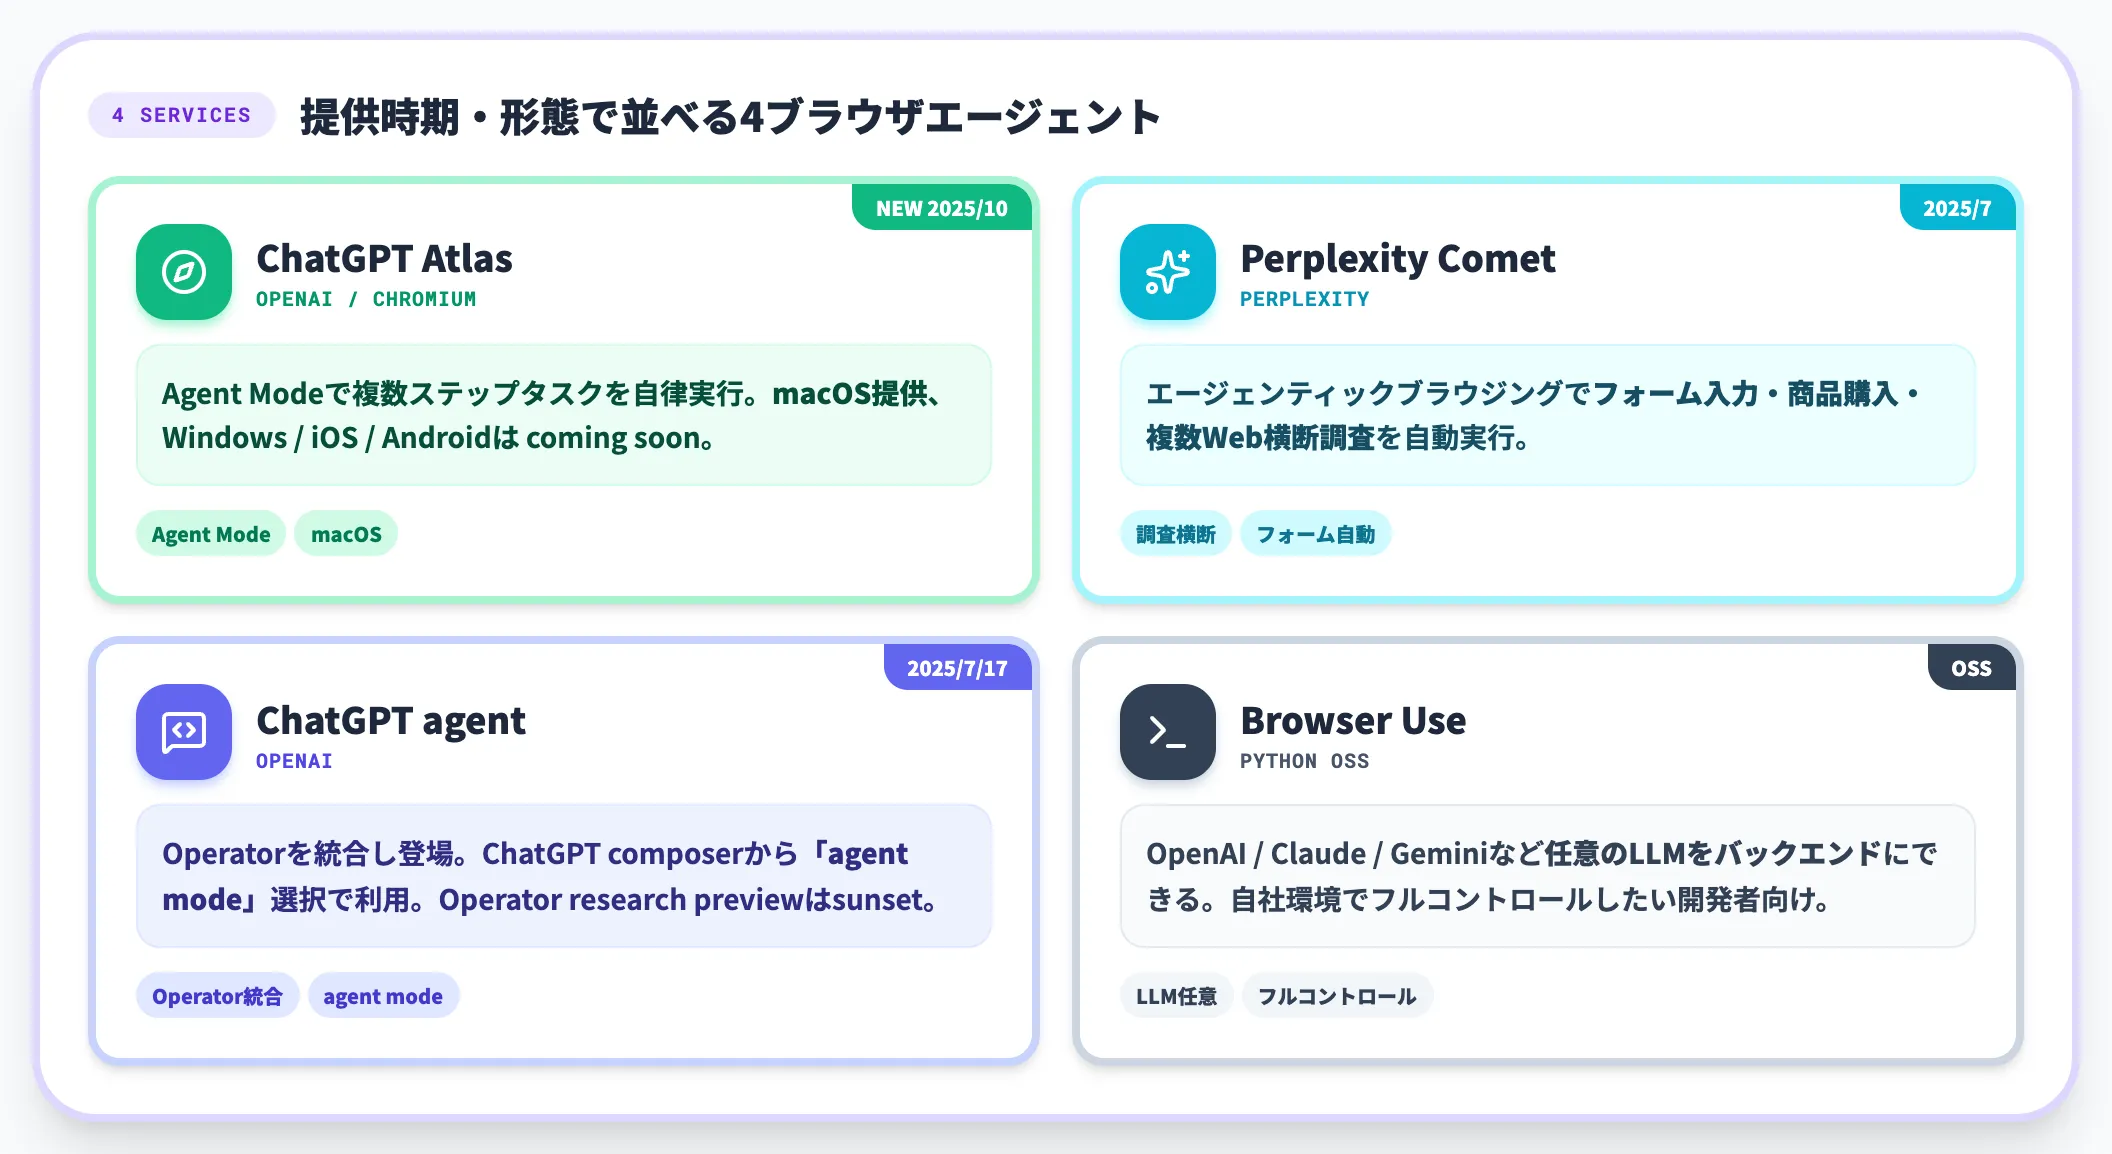This screenshot has width=2112, height=1154.
Task: Click the Perplexity Comet sparkle icon
Action: [1168, 272]
